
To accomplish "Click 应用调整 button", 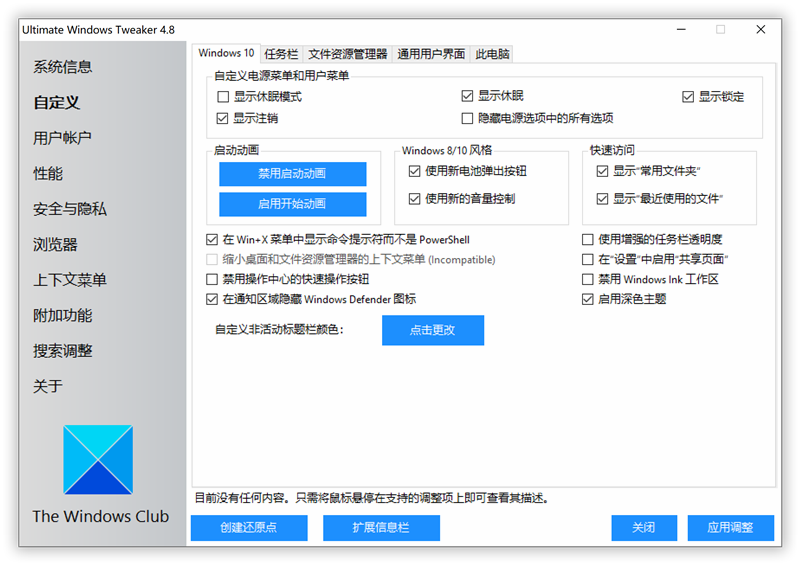I will [731, 528].
